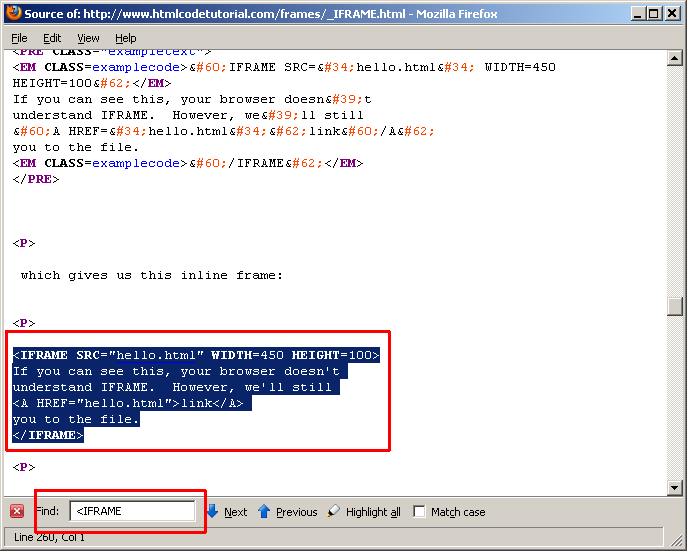
Task: Click the Previous button in find bar
Action: pos(297,512)
